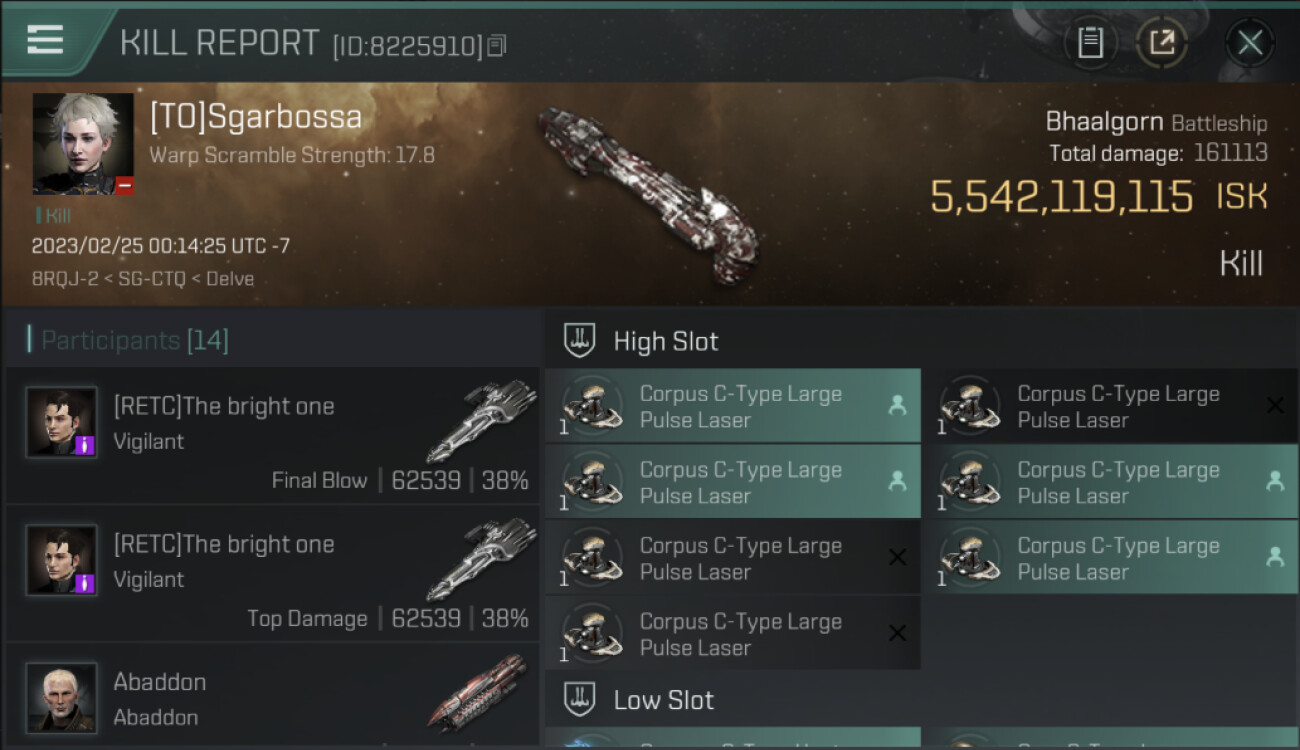The width and height of the screenshot is (1300, 750).
Task: Open the Abaddon pilot's portrait
Action: [x=61, y=696]
